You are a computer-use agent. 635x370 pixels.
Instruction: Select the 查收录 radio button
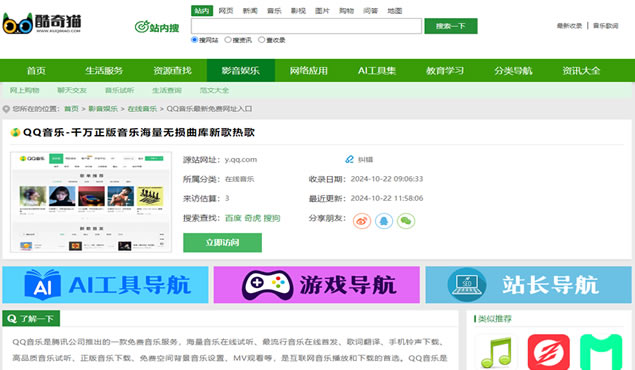tap(262, 40)
